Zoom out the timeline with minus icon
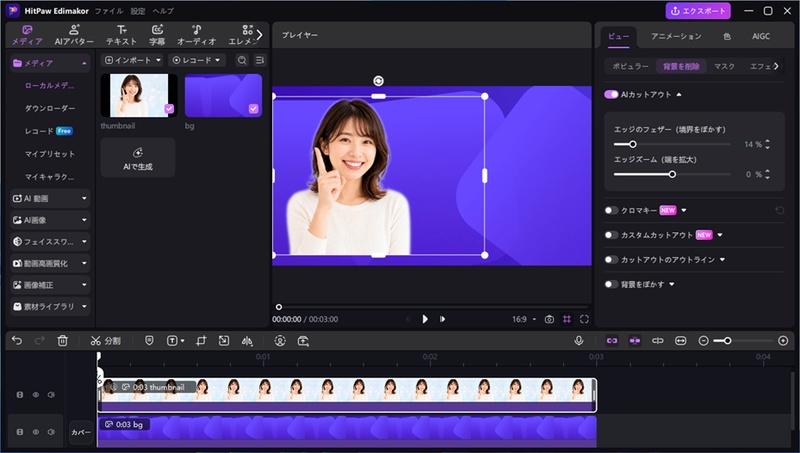The height and width of the screenshot is (453, 800). (x=703, y=340)
